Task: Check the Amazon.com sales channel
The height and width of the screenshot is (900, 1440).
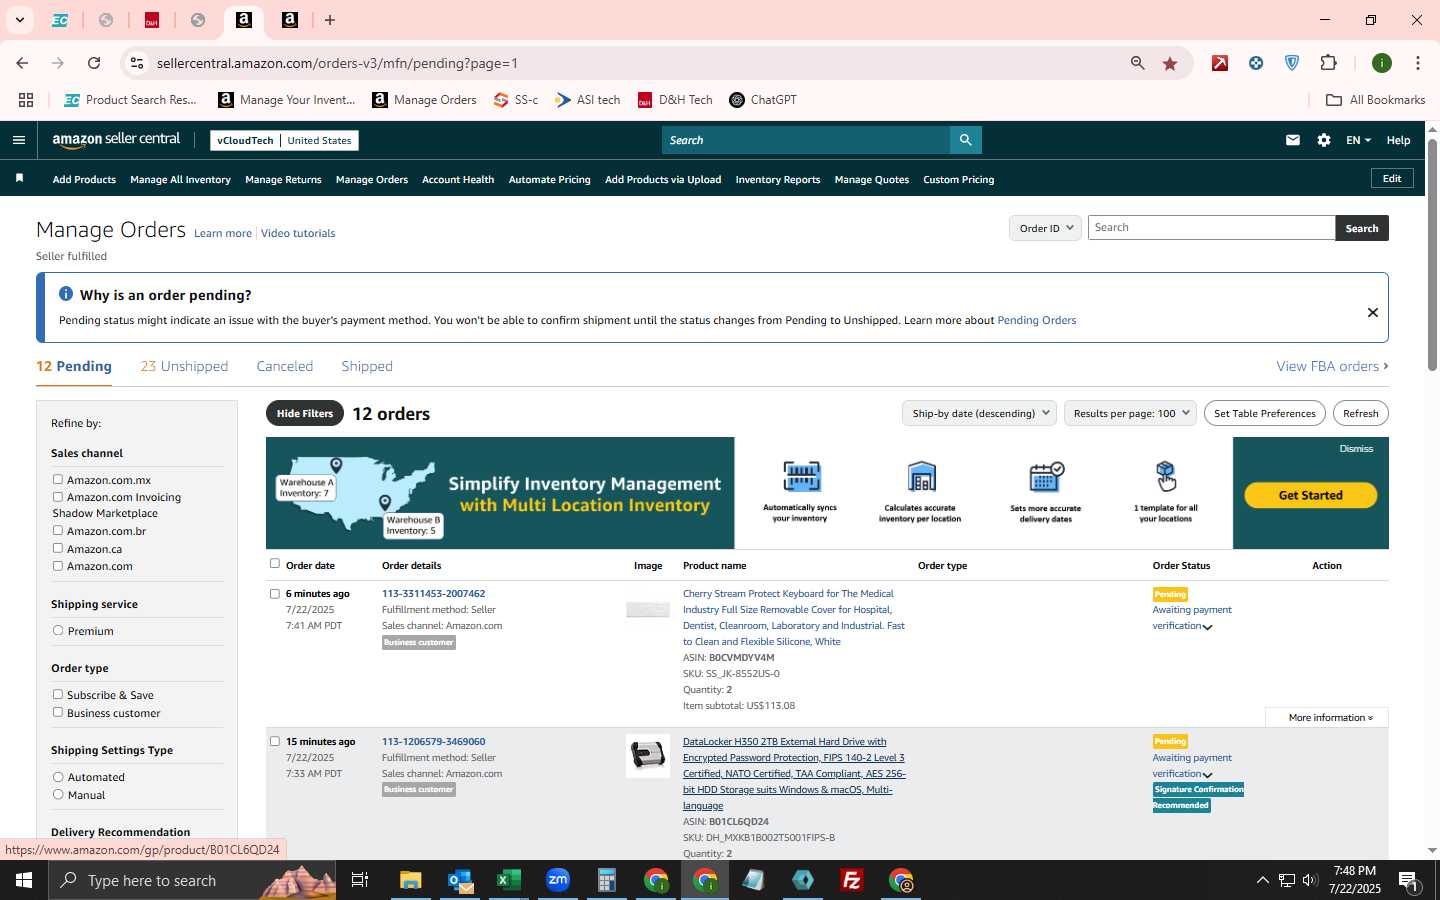Action: (x=58, y=565)
